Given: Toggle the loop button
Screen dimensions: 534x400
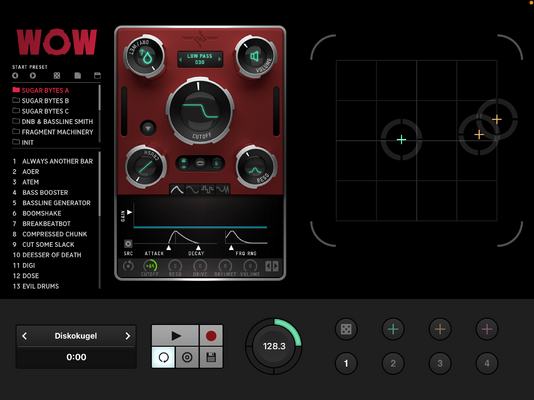Looking at the screenshot, I should coord(163,357).
